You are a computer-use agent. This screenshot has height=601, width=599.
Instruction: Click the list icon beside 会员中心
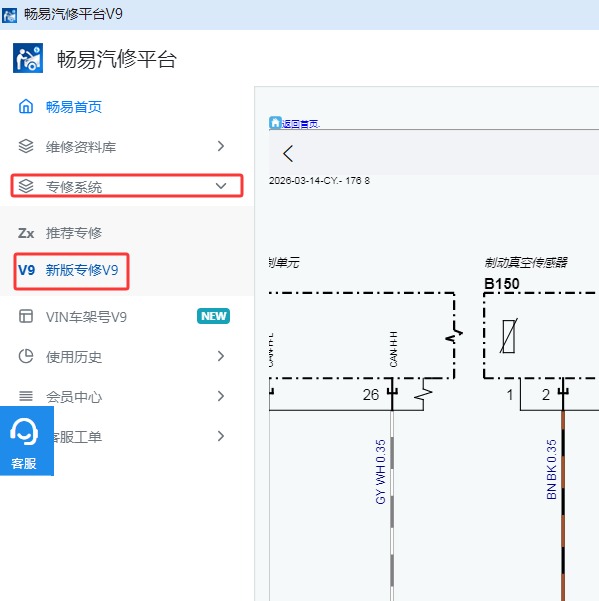pos(26,396)
